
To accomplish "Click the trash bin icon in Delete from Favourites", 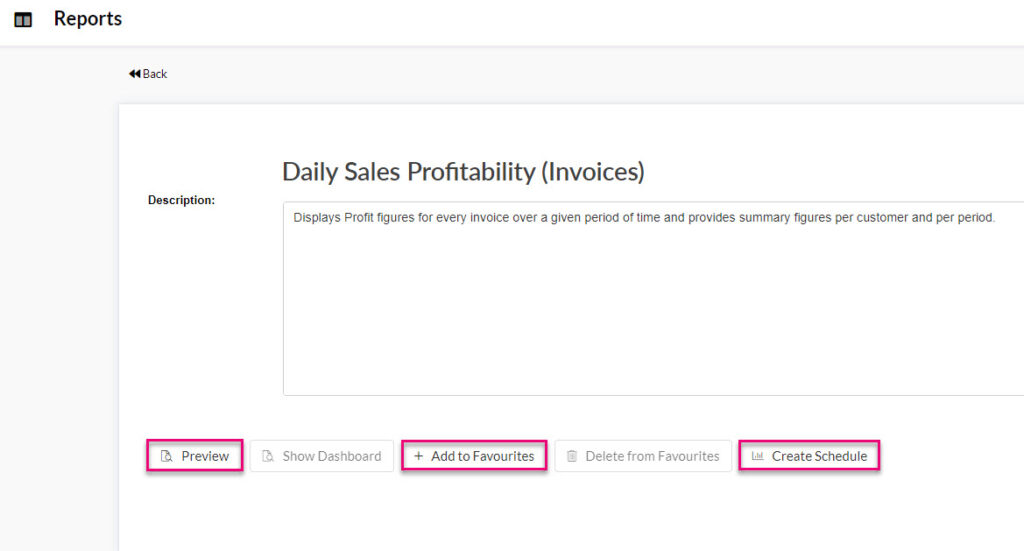I will pyautogui.click(x=572, y=456).
